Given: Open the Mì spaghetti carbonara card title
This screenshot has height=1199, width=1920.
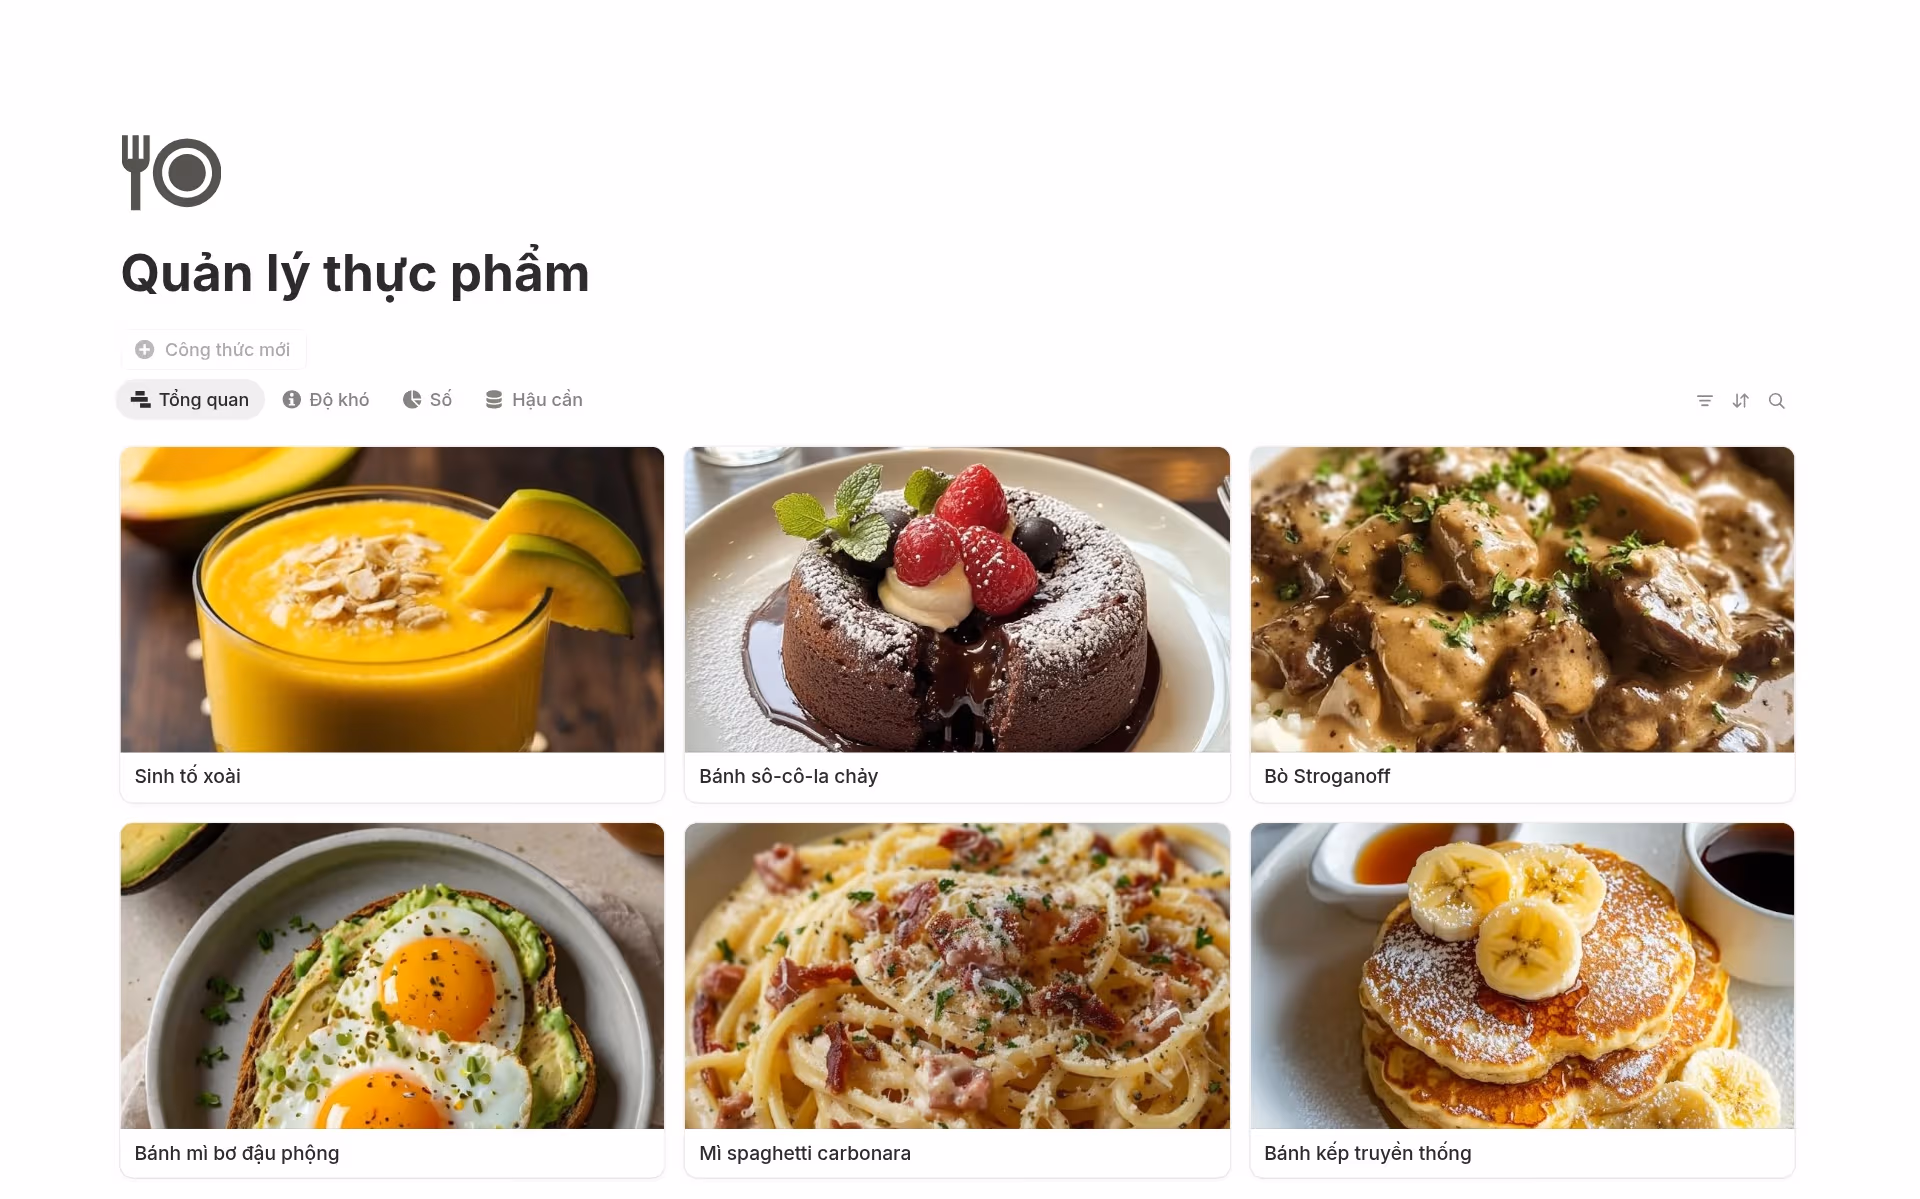Looking at the screenshot, I should click(x=805, y=1154).
